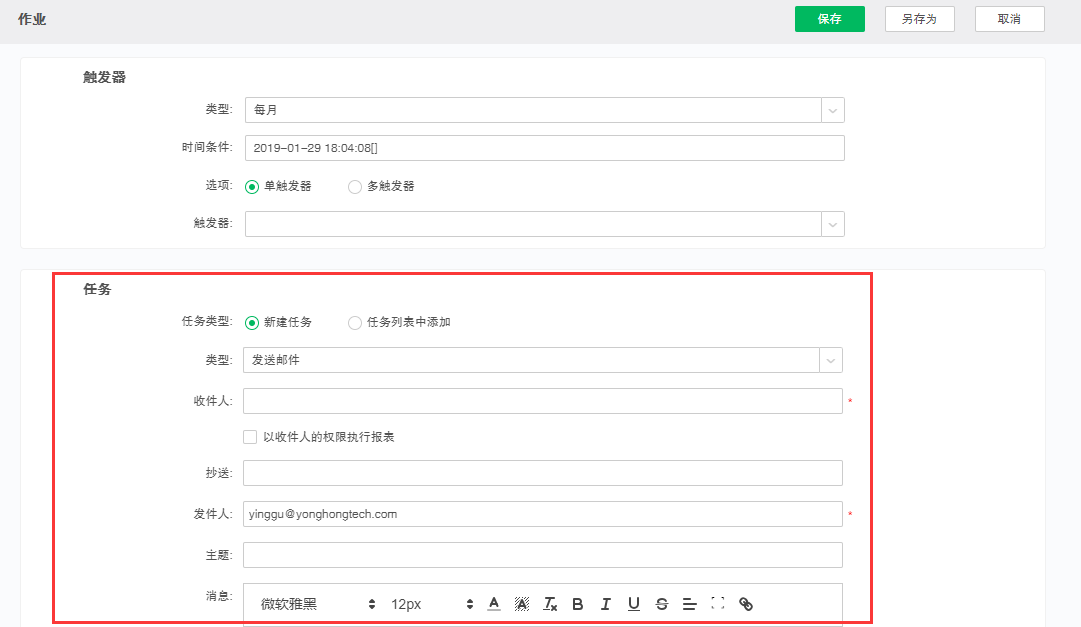The width and height of the screenshot is (1081, 627).
Task: Click the text background highlight icon
Action: pos(522,604)
